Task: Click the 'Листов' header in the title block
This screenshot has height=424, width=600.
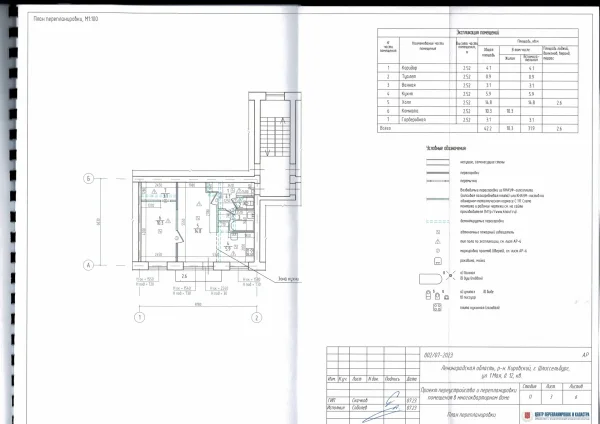Action: tap(576, 386)
